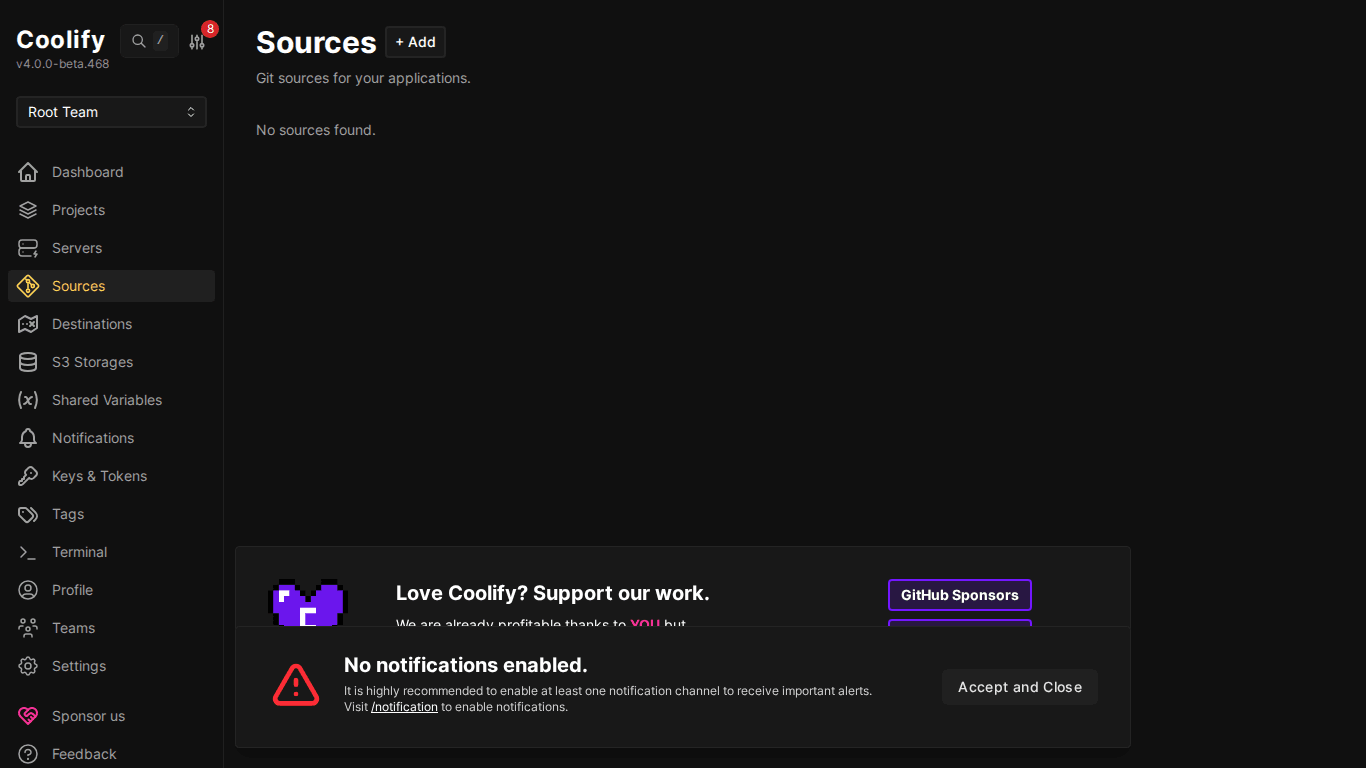Click the magnifier search icon
Screen dimensions: 1366x768
click(138, 41)
